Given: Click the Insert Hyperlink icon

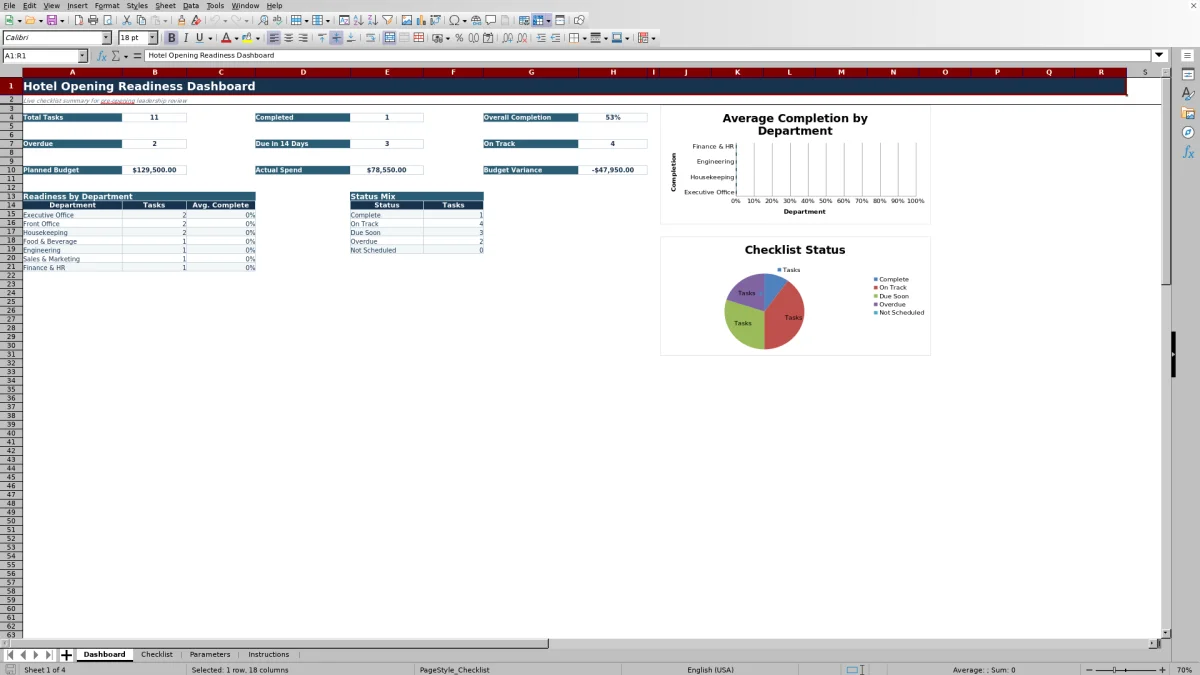Looking at the screenshot, I should pyautogui.click(x=476, y=20).
